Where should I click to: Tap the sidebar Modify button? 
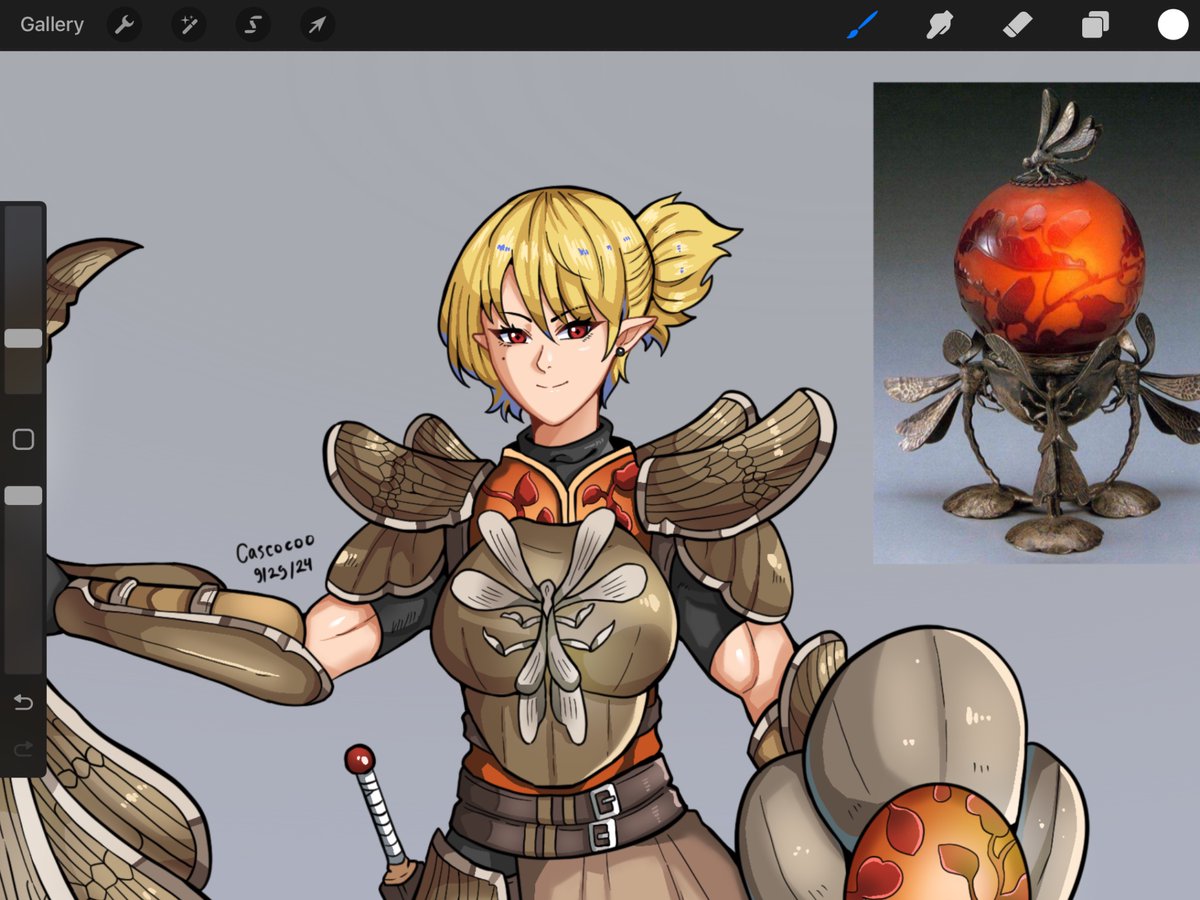pos(23,440)
